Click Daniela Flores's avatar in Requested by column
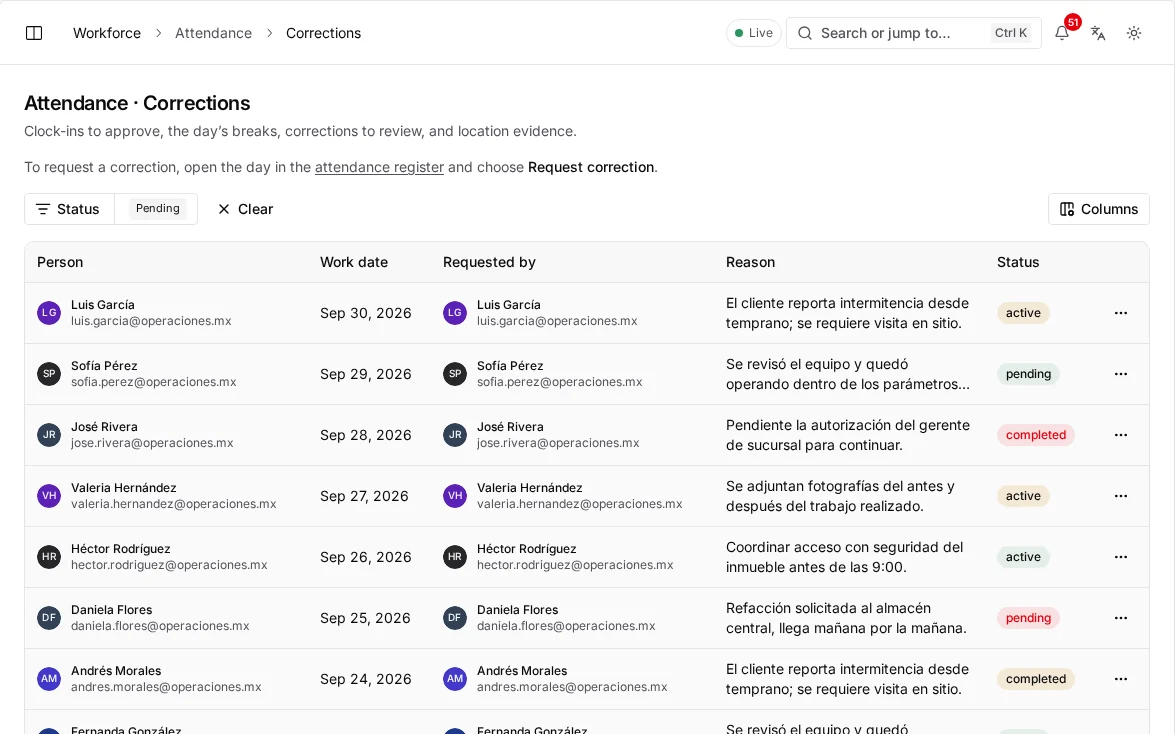1175x734 pixels. point(455,618)
